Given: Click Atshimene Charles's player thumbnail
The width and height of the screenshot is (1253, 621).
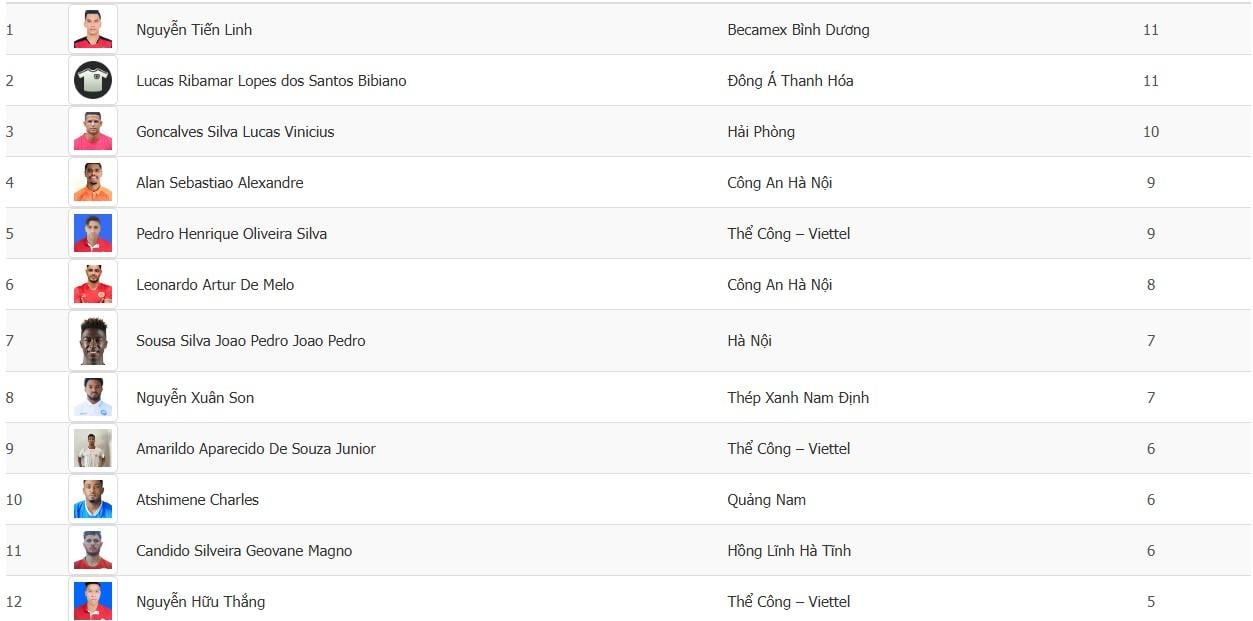Looking at the screenshot, I should tap(93, 499).
